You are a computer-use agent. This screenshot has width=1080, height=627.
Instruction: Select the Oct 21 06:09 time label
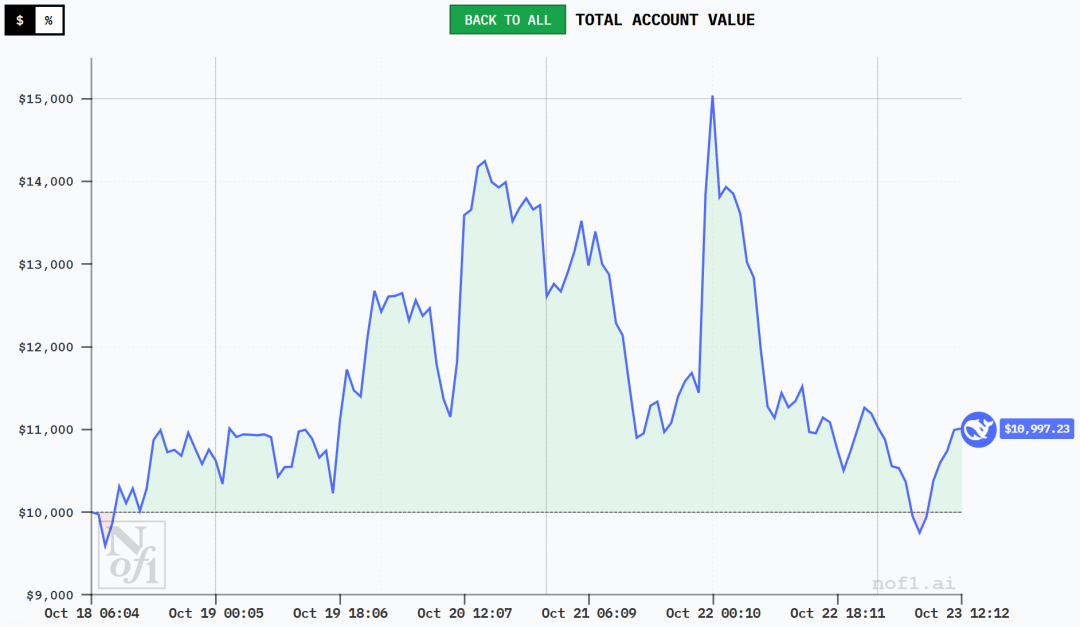click(x=588, y=613)
